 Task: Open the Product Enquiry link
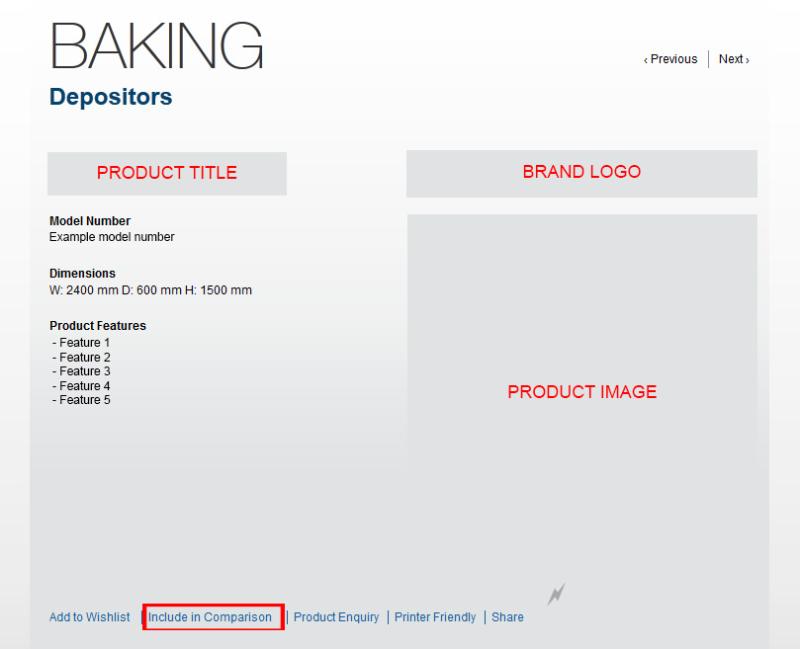[x=336, y=617]
